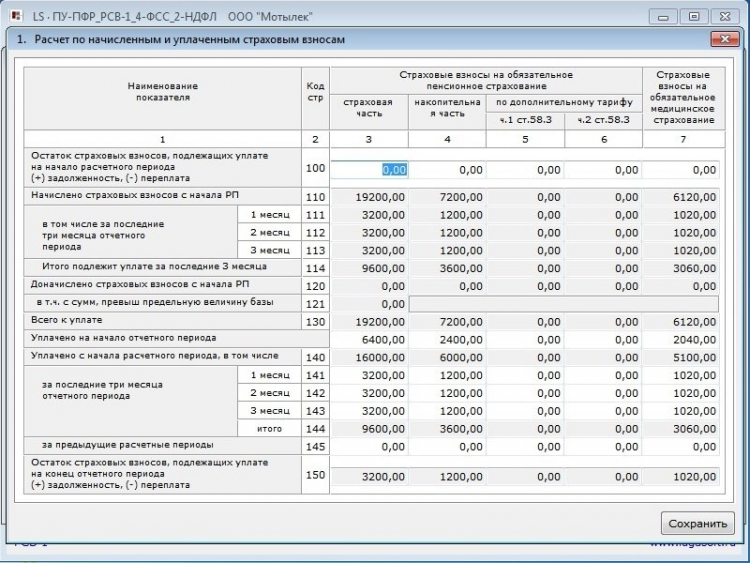Select row 145 накопительная часть field
750x563 pixels.
[x=447, y=446]
